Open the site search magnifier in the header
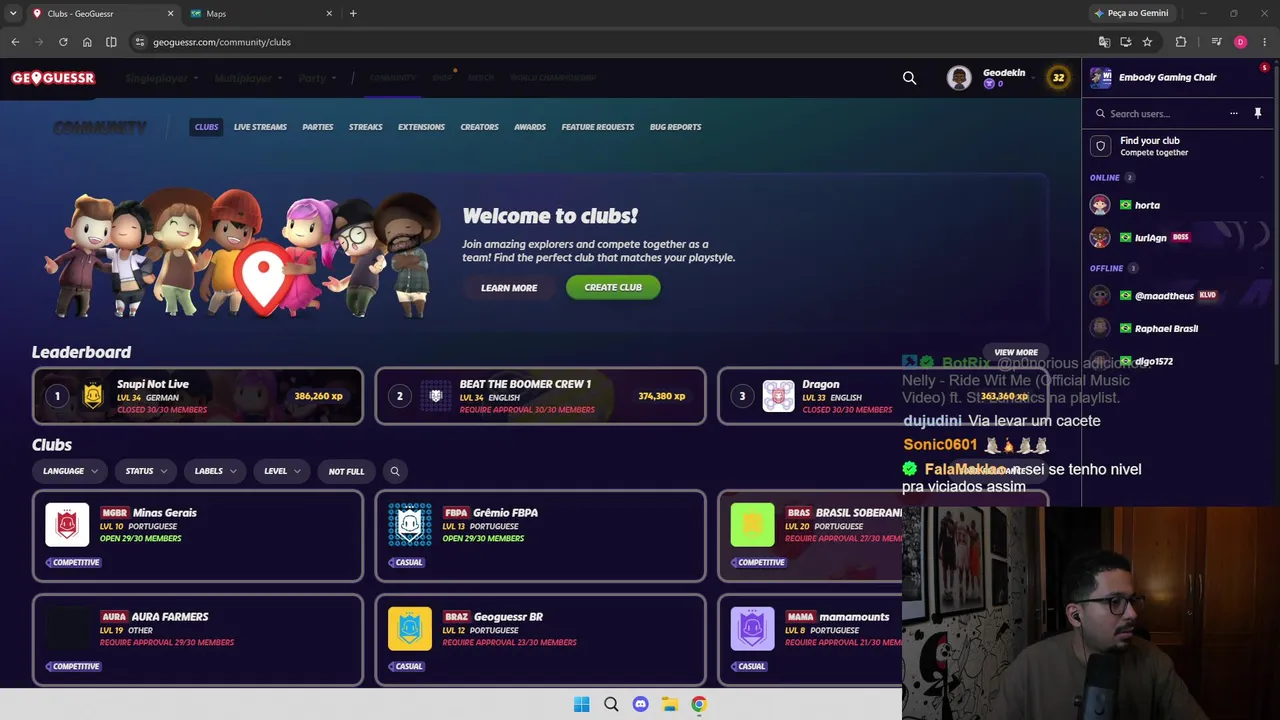The image size is (1280, 720). coord(909,78)
